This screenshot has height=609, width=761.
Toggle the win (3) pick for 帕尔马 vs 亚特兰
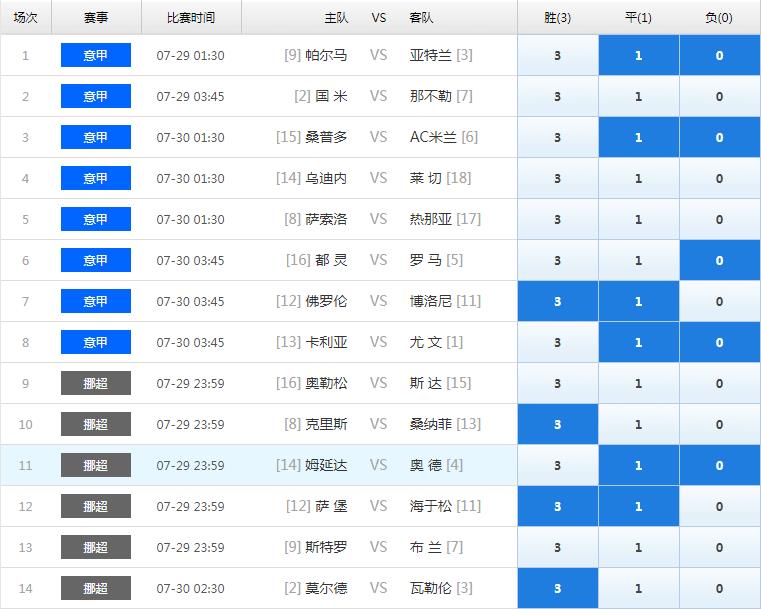point(557,55)
